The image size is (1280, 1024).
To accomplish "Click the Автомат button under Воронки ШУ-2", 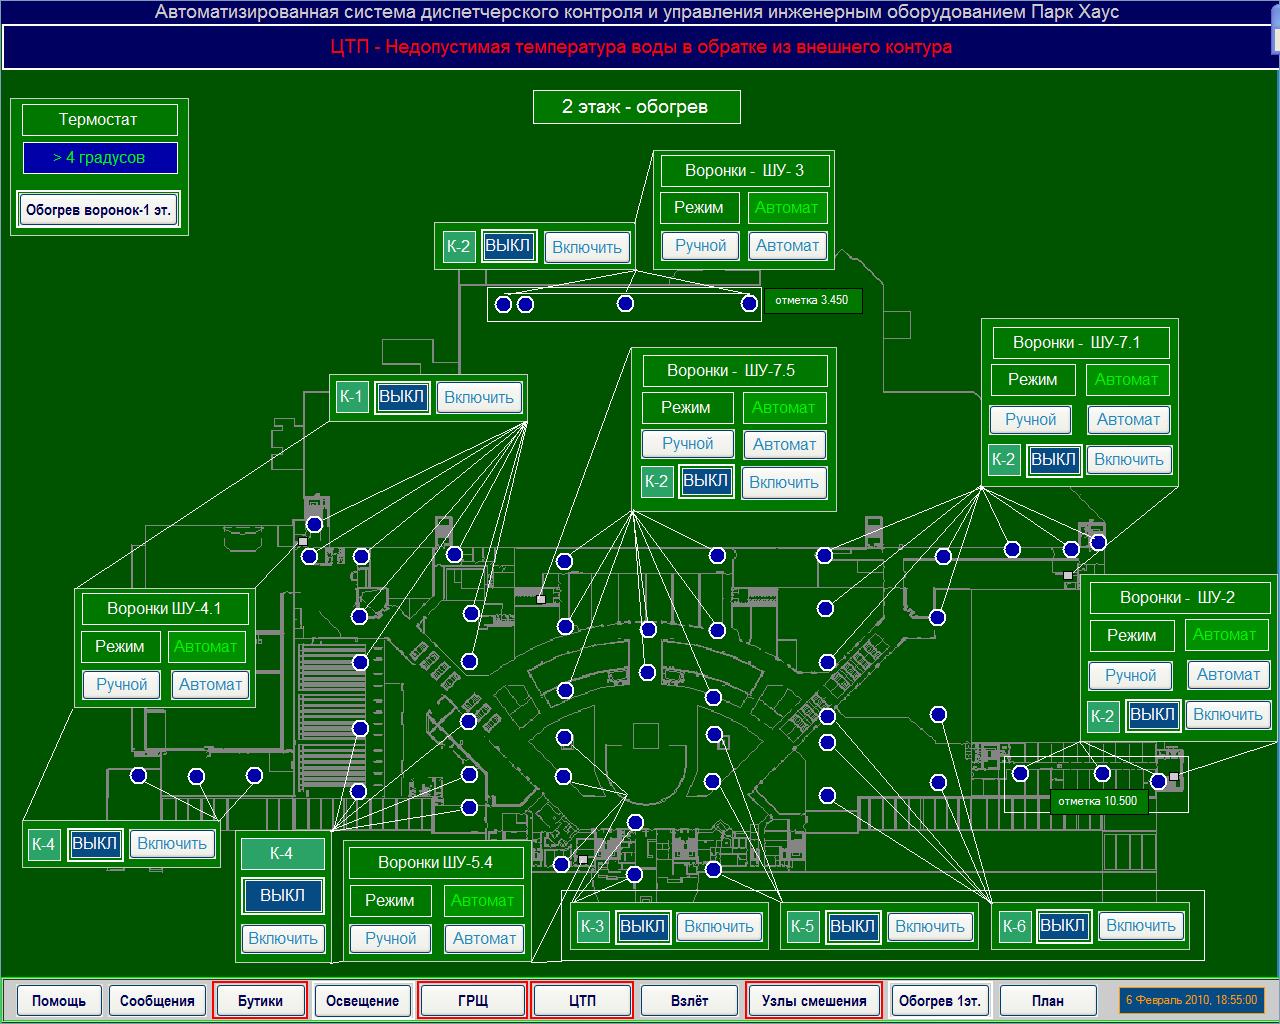I will (x=1228, y=675).
